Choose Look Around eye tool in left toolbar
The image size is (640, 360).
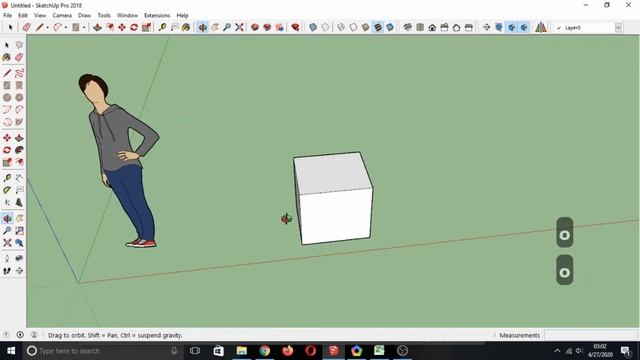[19, 259]
